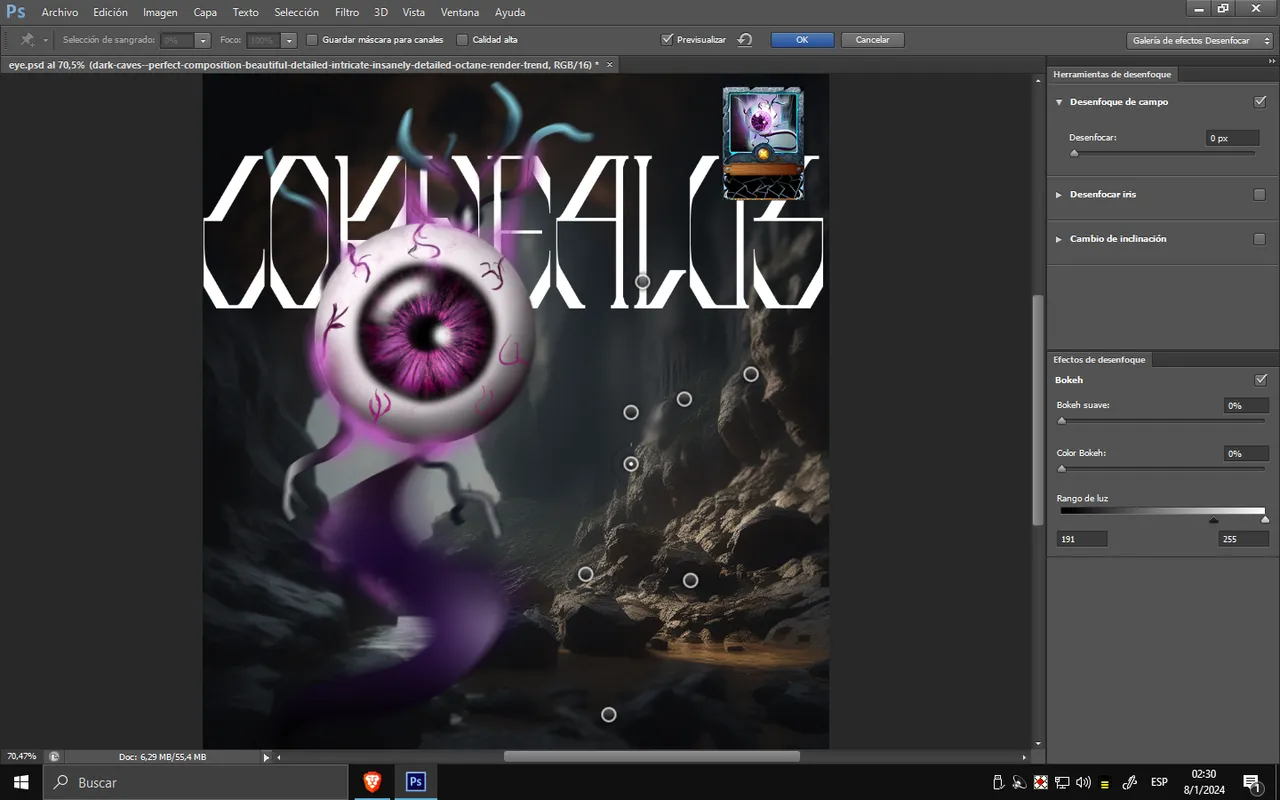This screenshot has width=1280, height=800.
Task: Toggle Guardar máscara para canales checkbox
Action: [x=312, y=40]
